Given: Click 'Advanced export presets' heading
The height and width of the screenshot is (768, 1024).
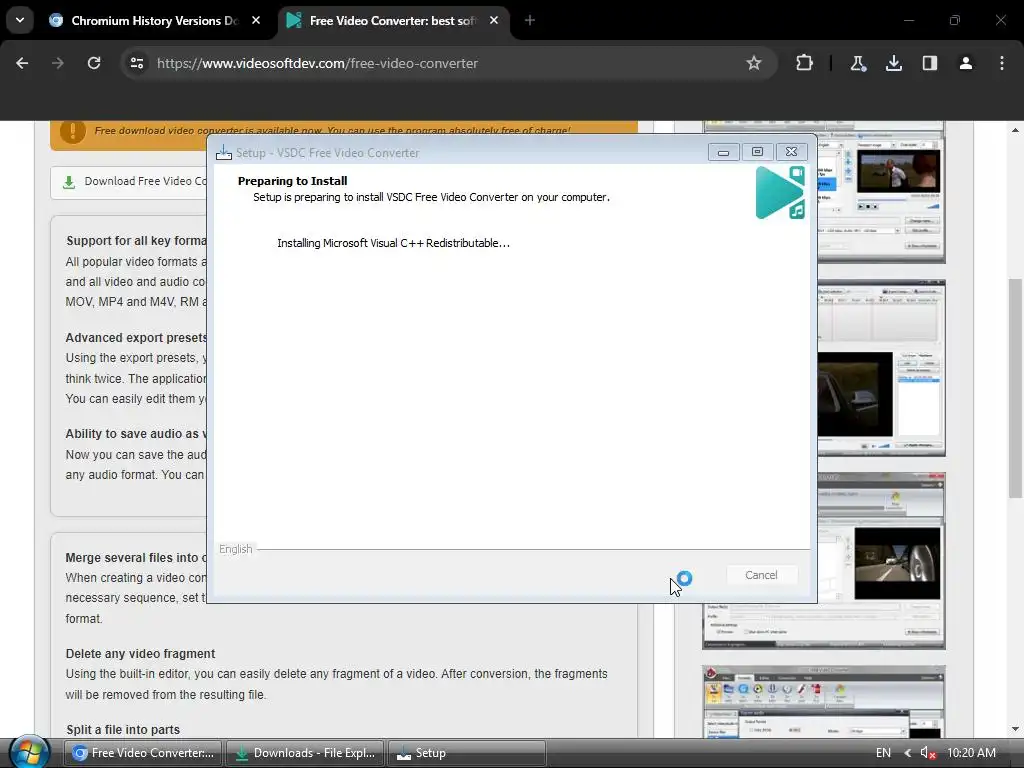Looking at the screenshot, I should 136,338.
